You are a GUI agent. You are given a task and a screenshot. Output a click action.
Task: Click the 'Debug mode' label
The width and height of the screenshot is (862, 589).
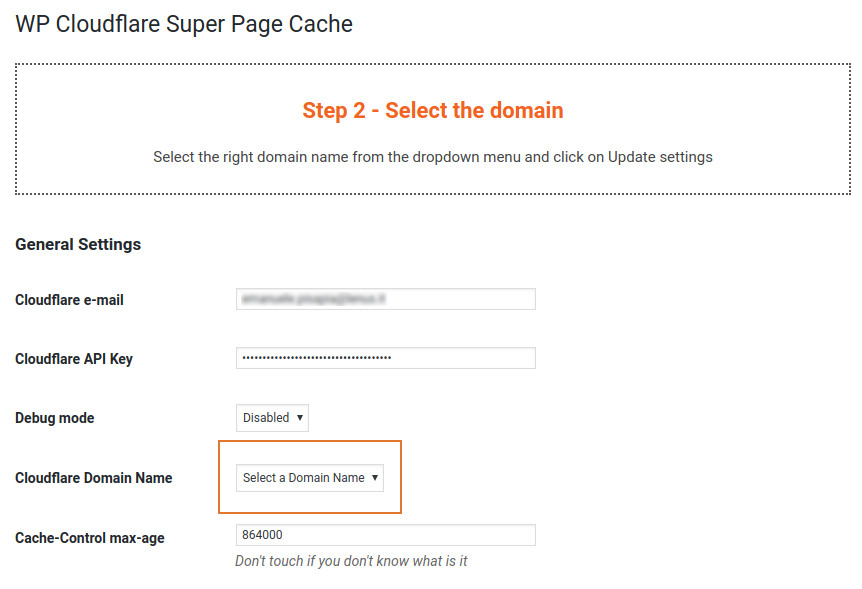coord(54,418)
